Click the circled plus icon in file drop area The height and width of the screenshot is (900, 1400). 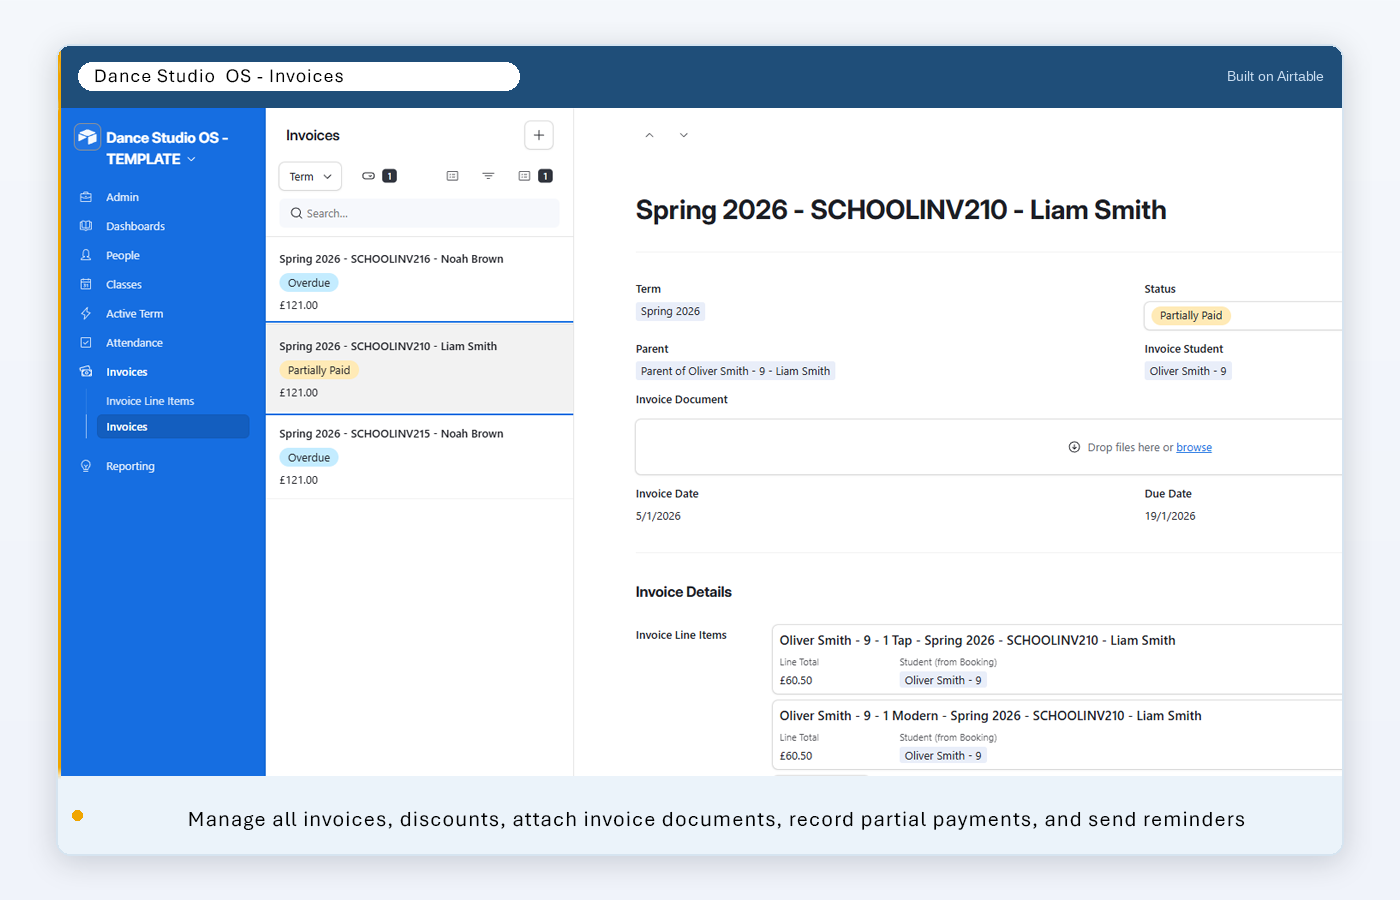[x=1074, y=447]
